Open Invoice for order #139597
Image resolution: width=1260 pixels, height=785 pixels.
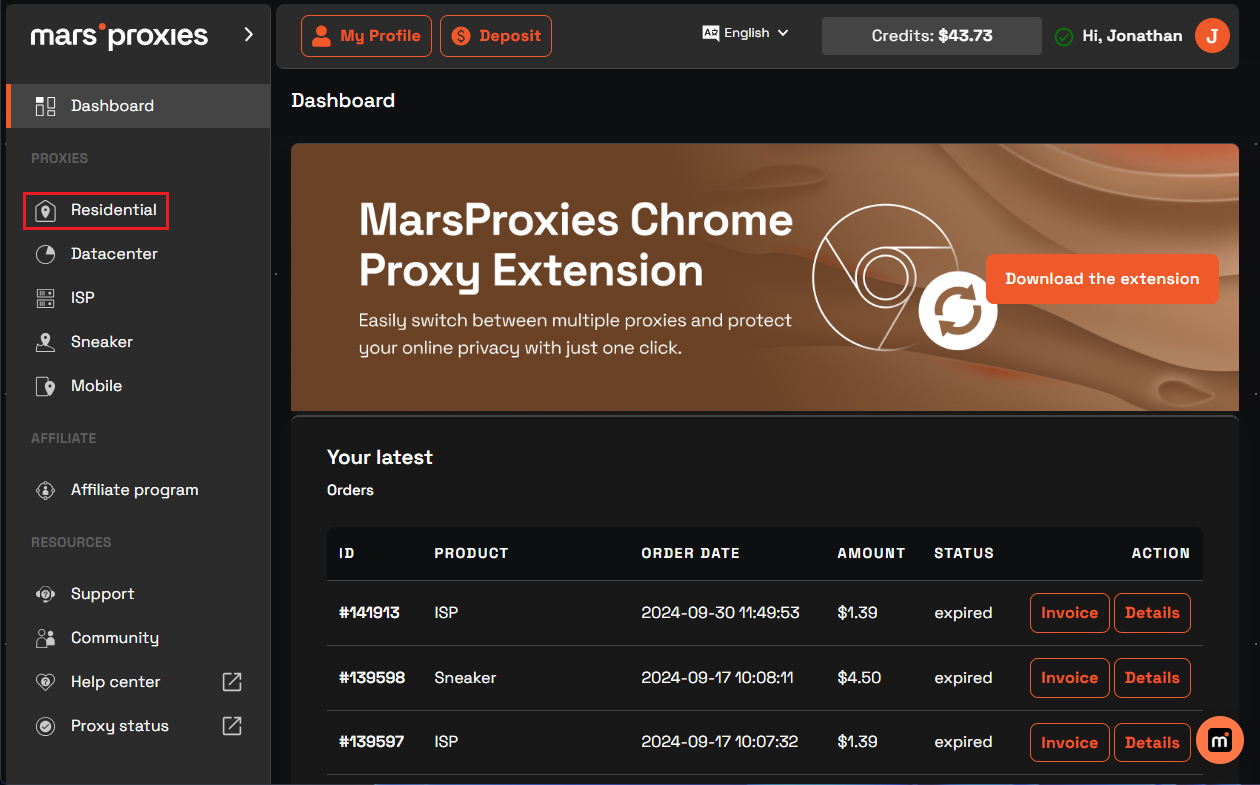pyautogui.click(x=1069, y=743)
